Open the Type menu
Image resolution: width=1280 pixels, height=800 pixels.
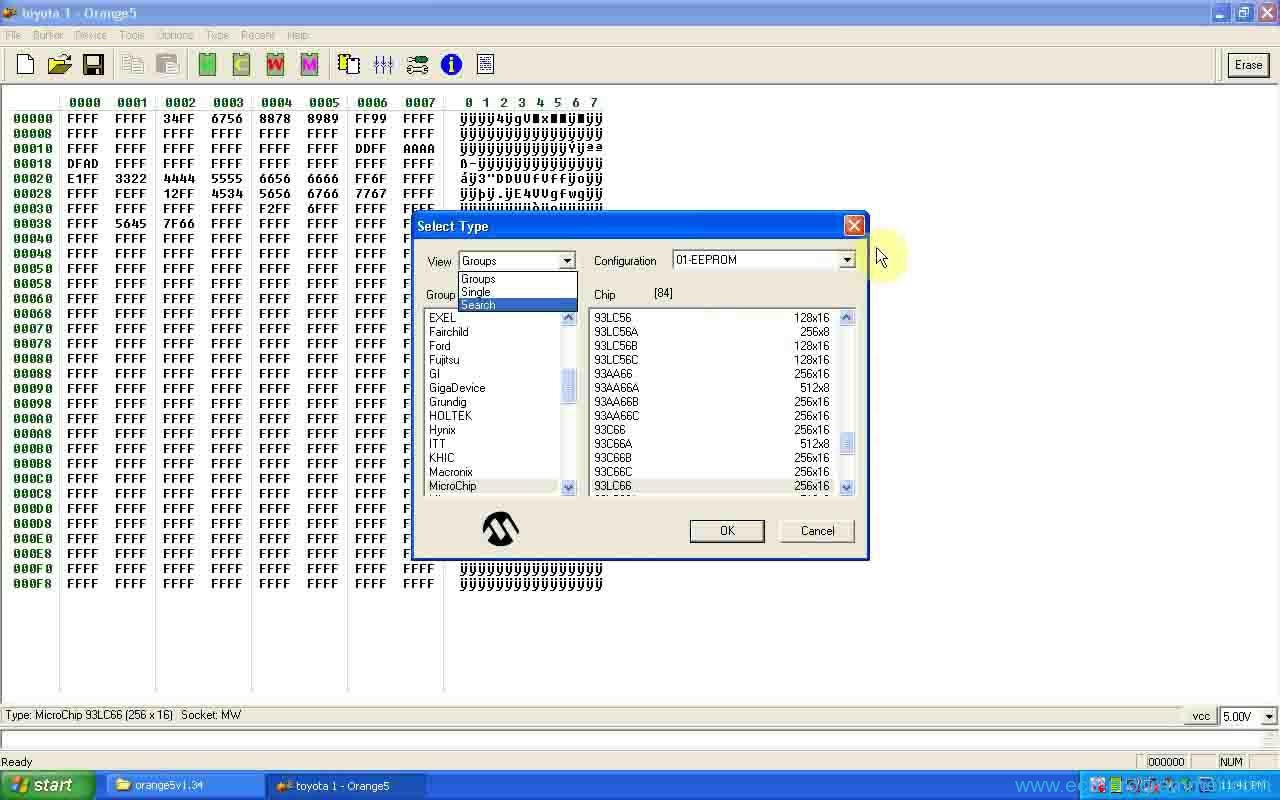pos(217,35)
